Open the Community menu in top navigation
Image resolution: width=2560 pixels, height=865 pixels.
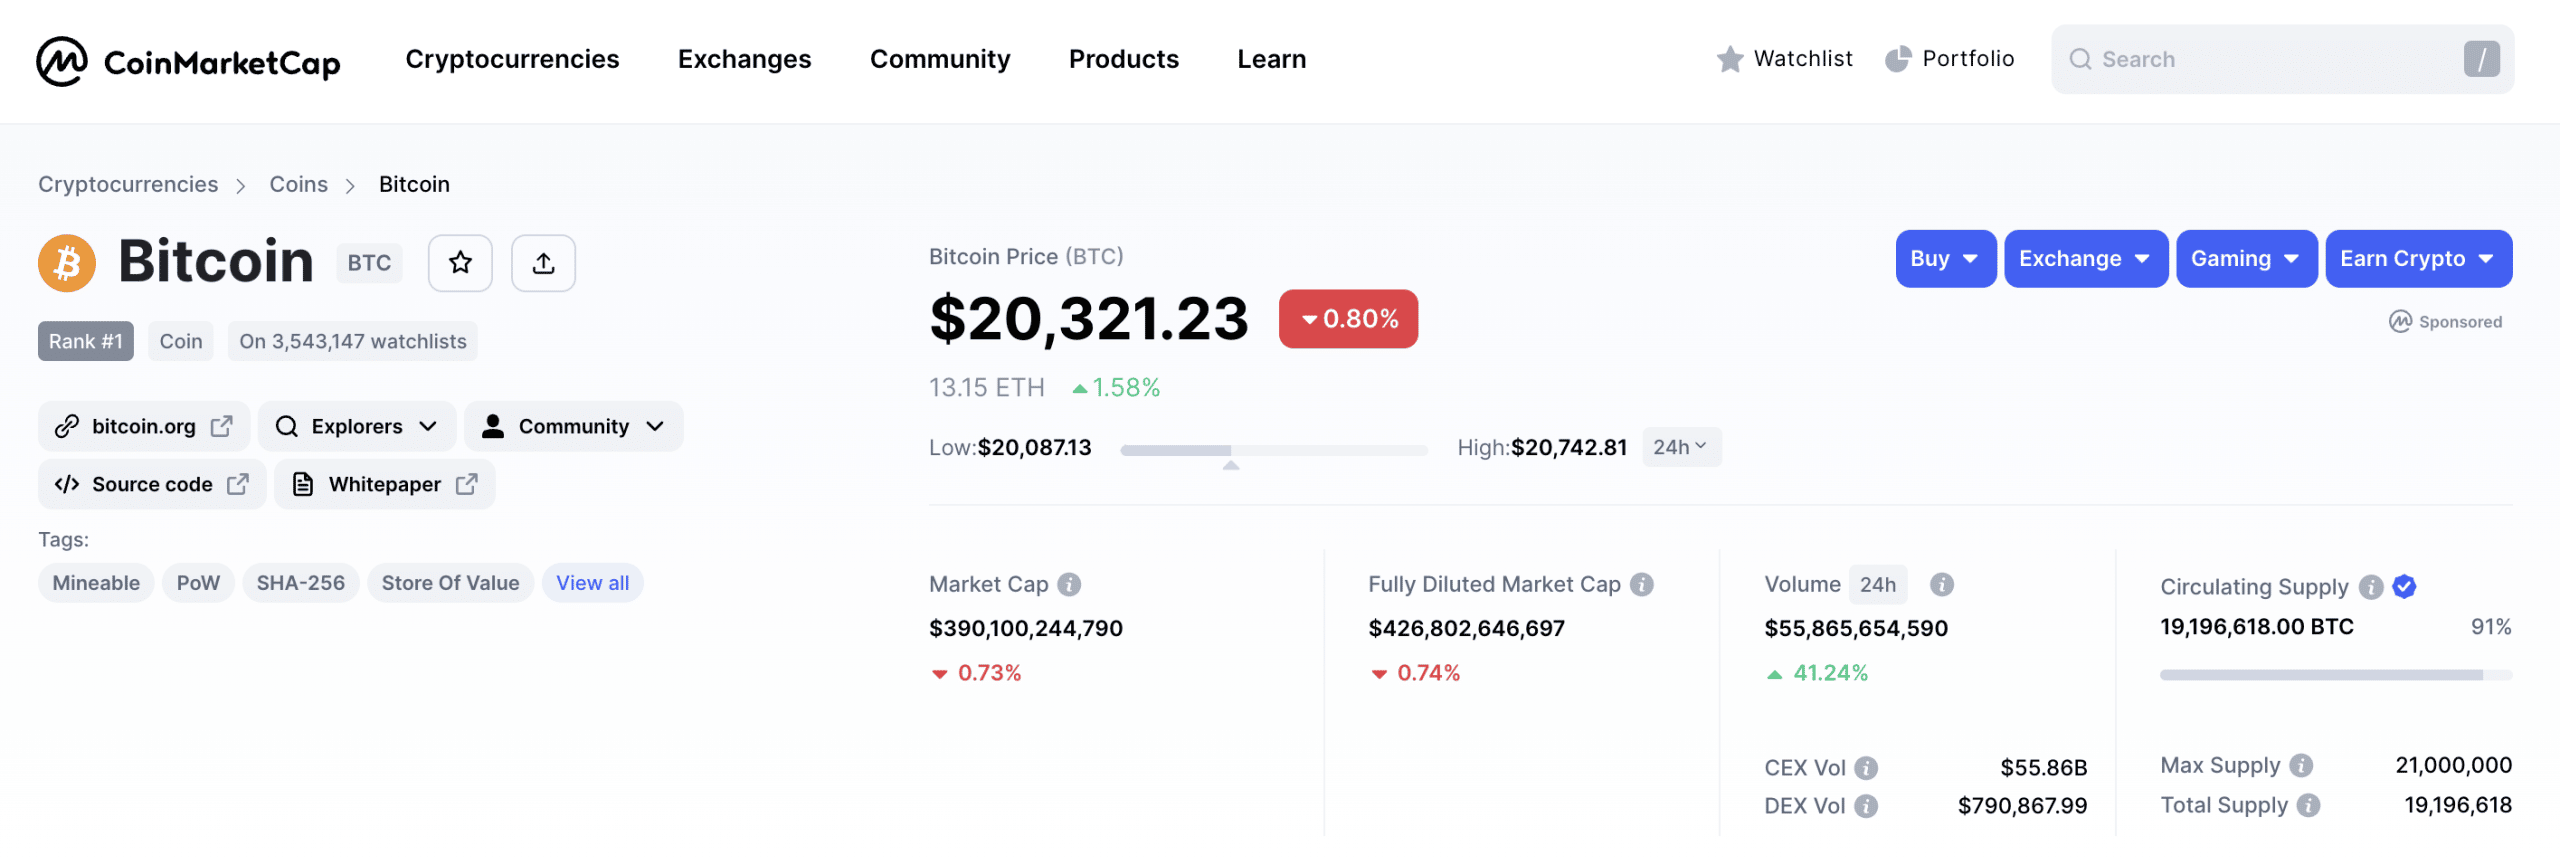click(x=940, y=59)
